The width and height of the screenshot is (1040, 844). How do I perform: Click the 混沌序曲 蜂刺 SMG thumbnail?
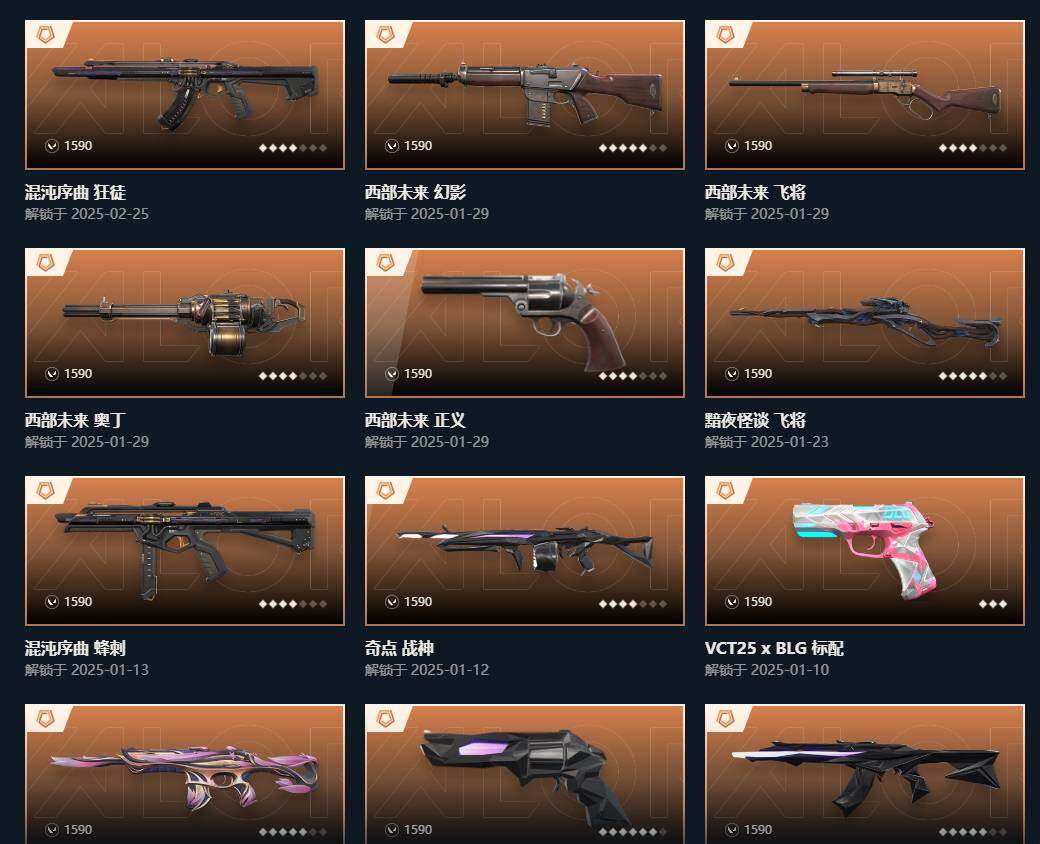pyautogui.click(x=185, y=551)
